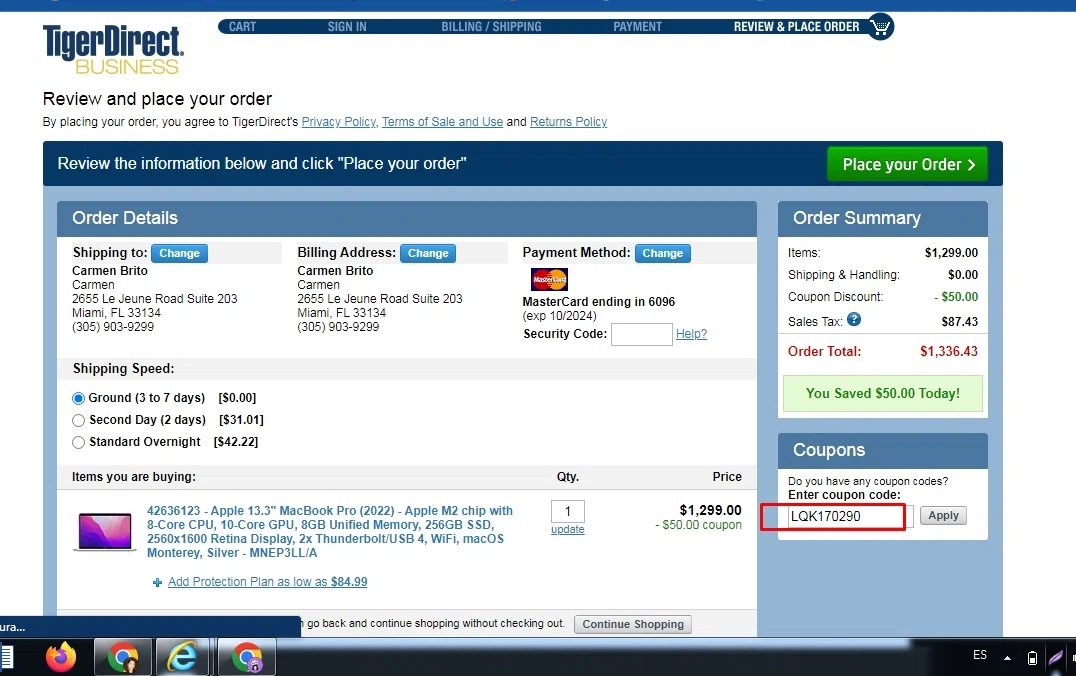The width and height of the screenshot is (1076, 676).
Task: Change the Payment Method
Action: click(662, 253)
